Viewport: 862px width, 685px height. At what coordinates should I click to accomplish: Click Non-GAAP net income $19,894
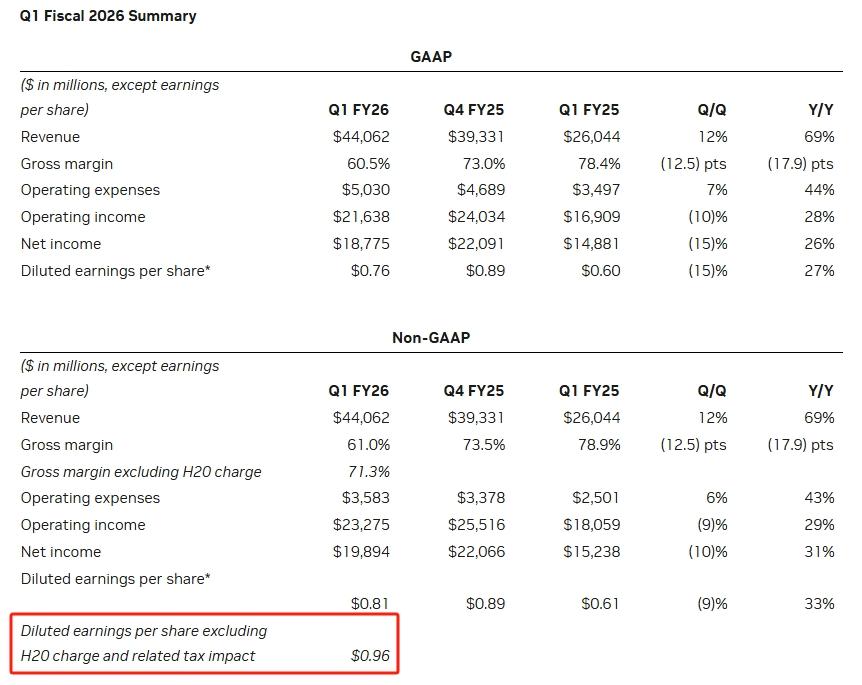361,552
